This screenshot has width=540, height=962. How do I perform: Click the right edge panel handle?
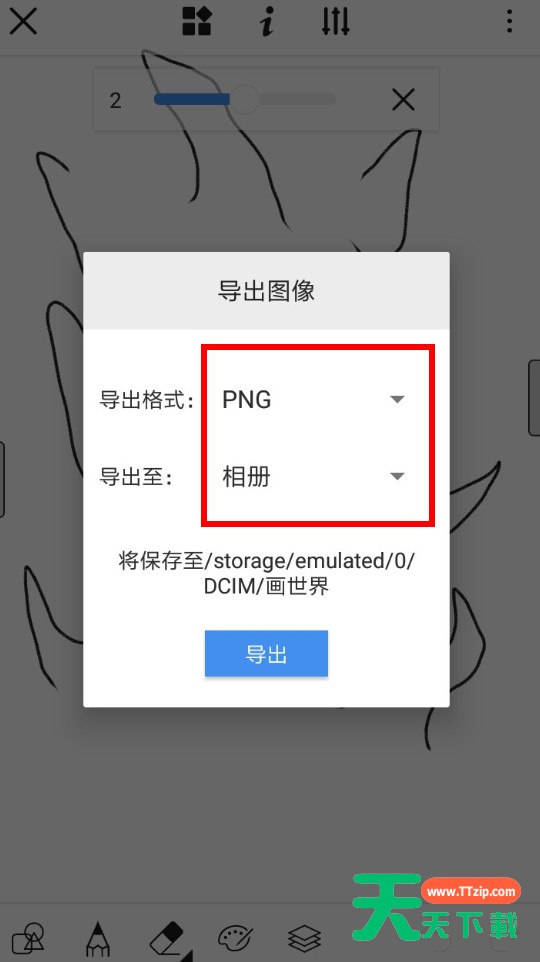[534, 398]
